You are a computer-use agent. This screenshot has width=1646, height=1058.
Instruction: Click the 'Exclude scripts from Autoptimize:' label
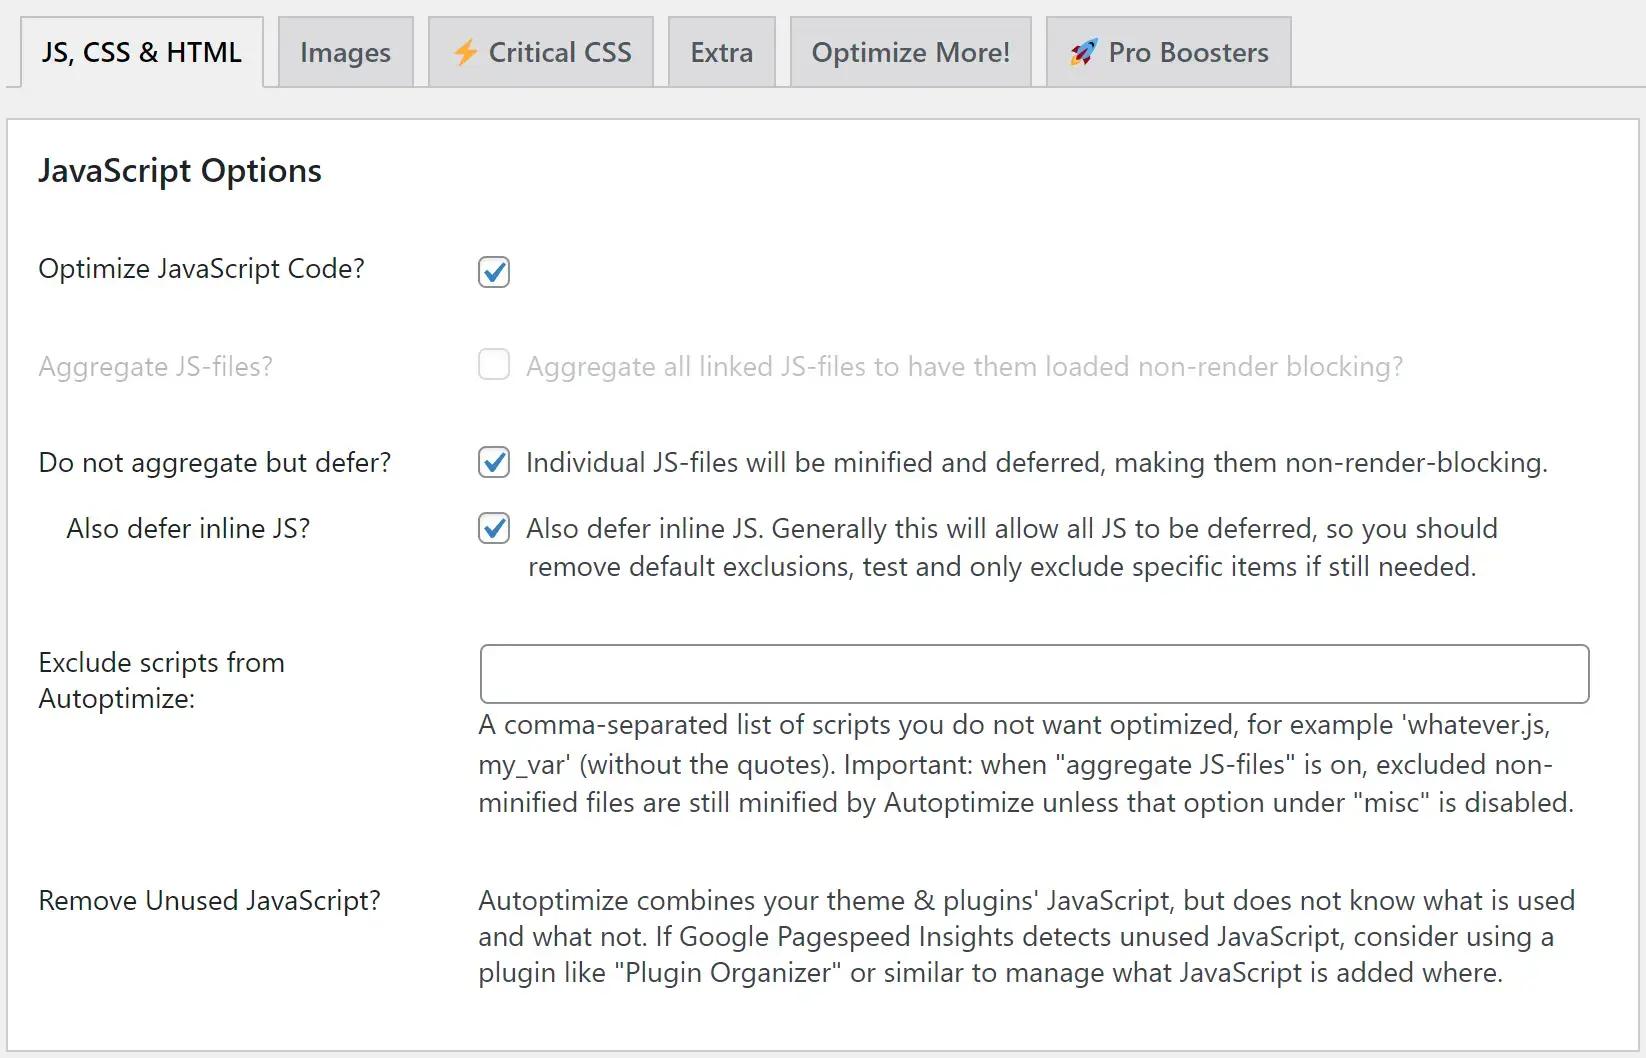[x=161, y=680]
